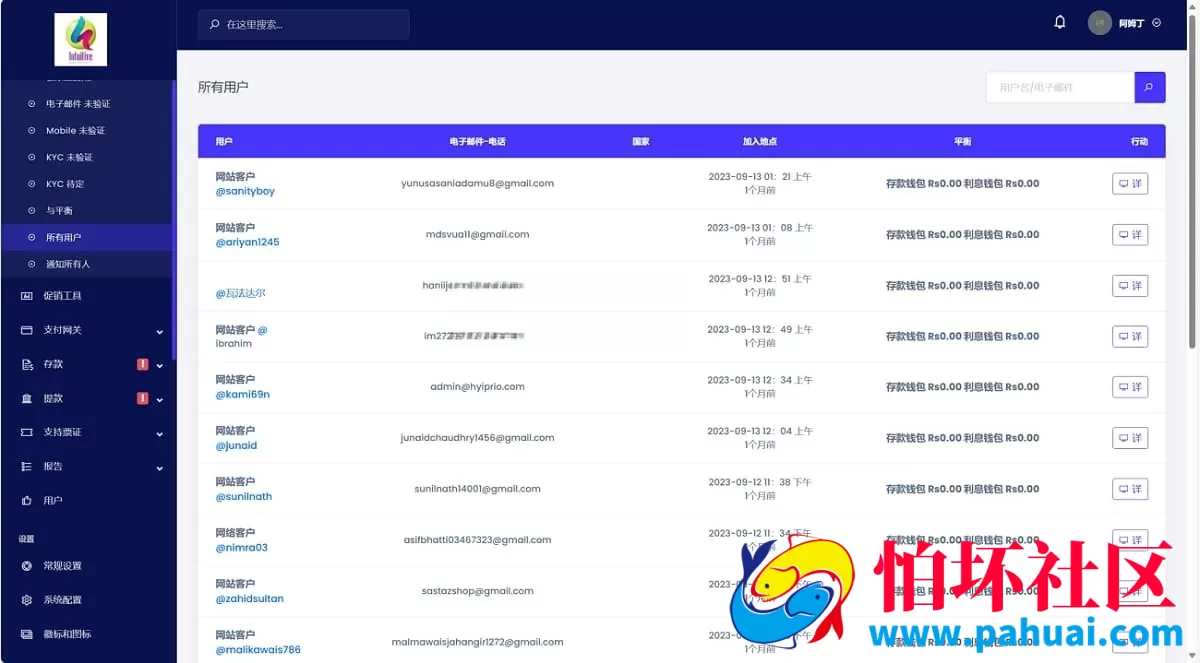Click the 报告 list icon

point(26,466)
